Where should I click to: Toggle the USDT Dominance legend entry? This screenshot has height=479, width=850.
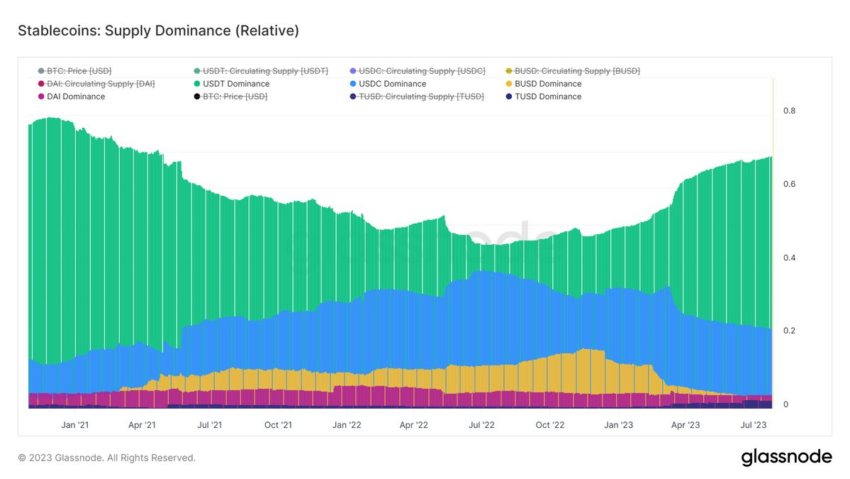231,84
